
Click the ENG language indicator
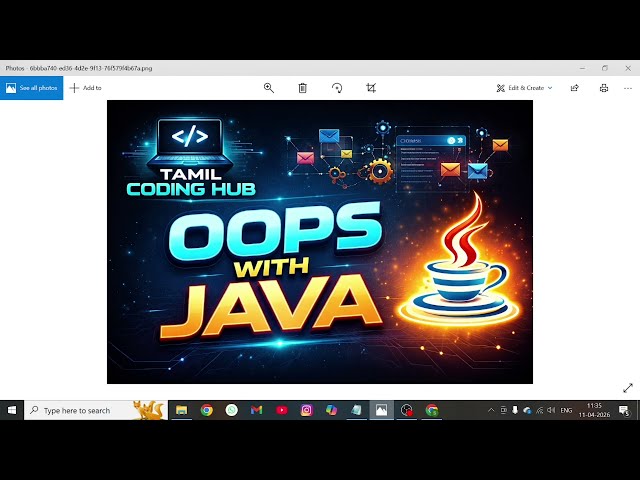click(566, 410)
